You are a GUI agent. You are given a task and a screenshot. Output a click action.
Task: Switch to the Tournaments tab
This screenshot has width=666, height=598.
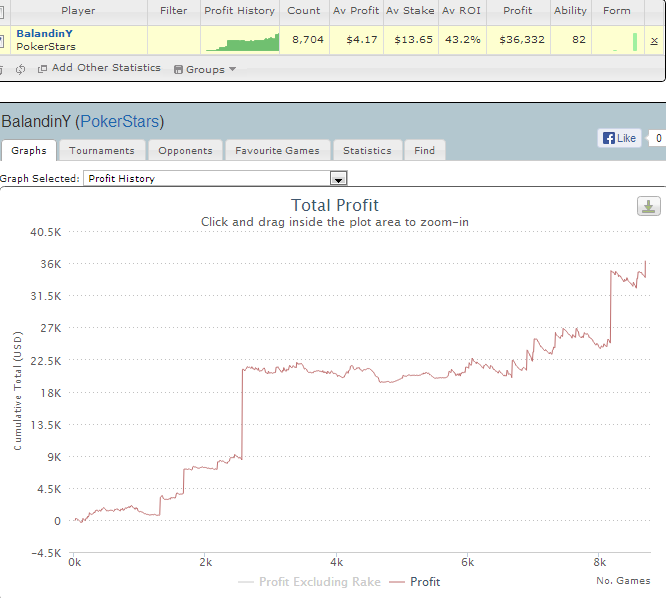[102, 150]
